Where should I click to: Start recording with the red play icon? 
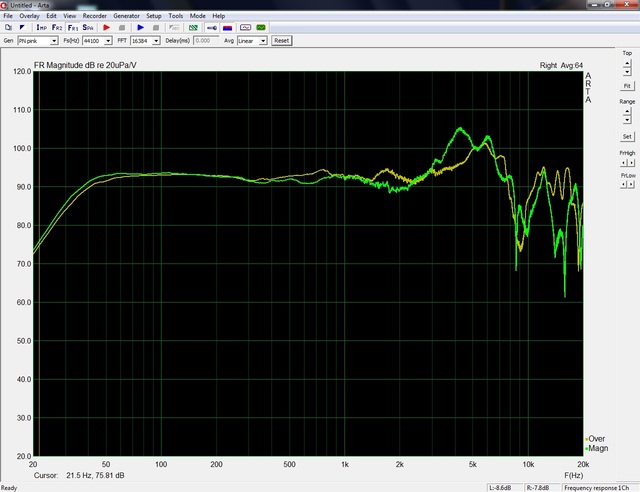[x=108, y=28]
